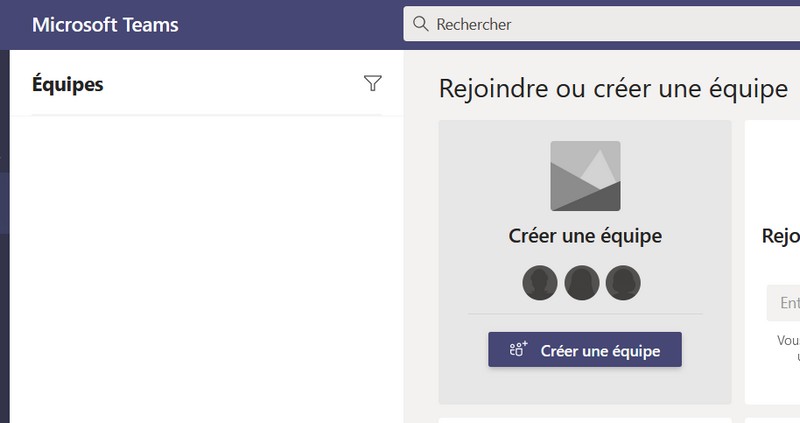Click the cut-off Vou… hint text
This screenshot has height=423, width=800.
tap(788, 340)
